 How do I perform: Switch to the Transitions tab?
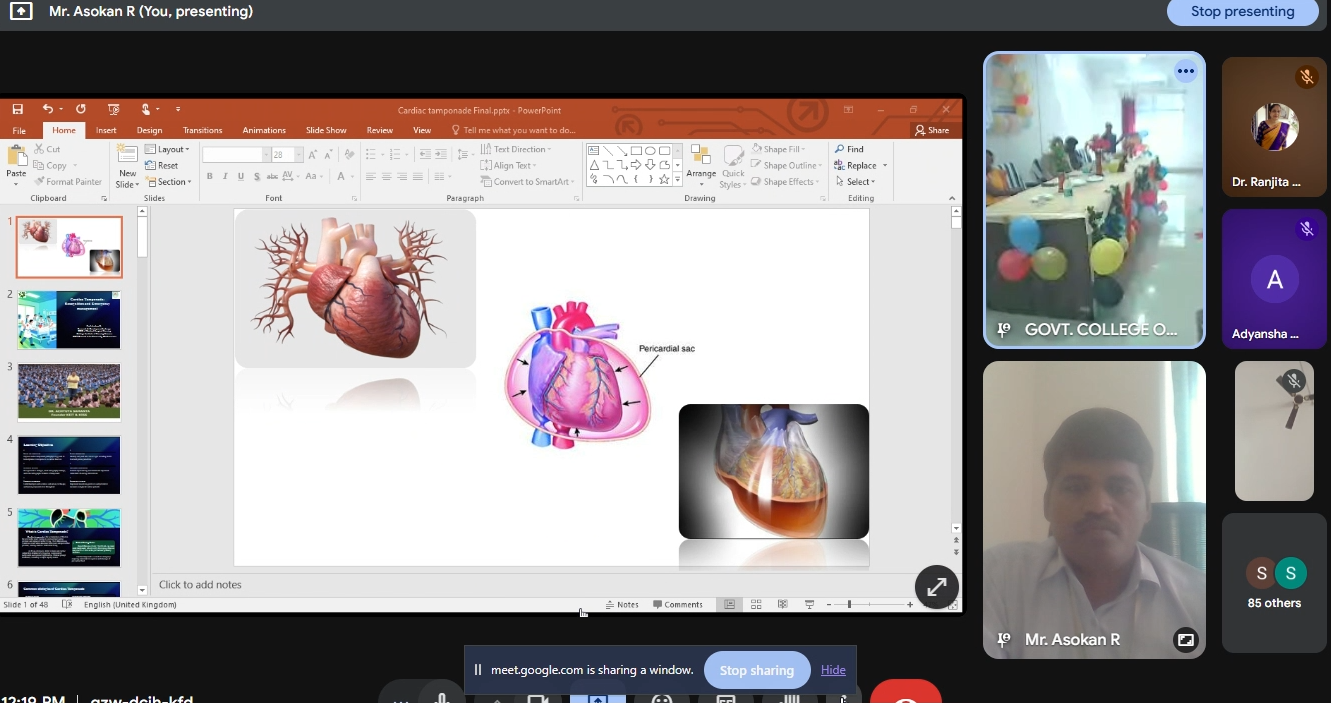[202, 130]
